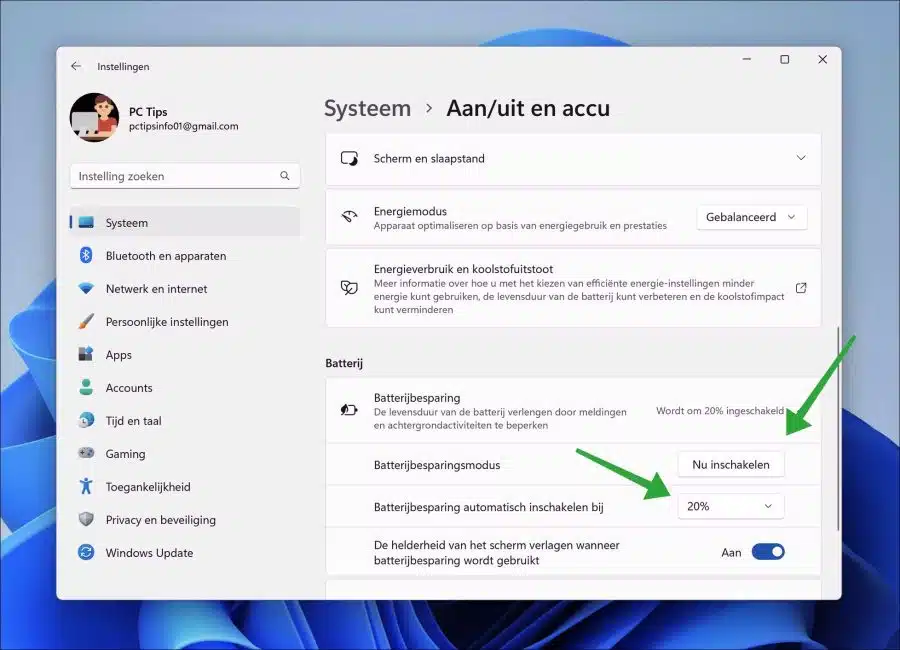Viewport: 900px width, 650px height.
Task: Open Toegankelijkheid accessibility figure icon
Action: (86, 486)
